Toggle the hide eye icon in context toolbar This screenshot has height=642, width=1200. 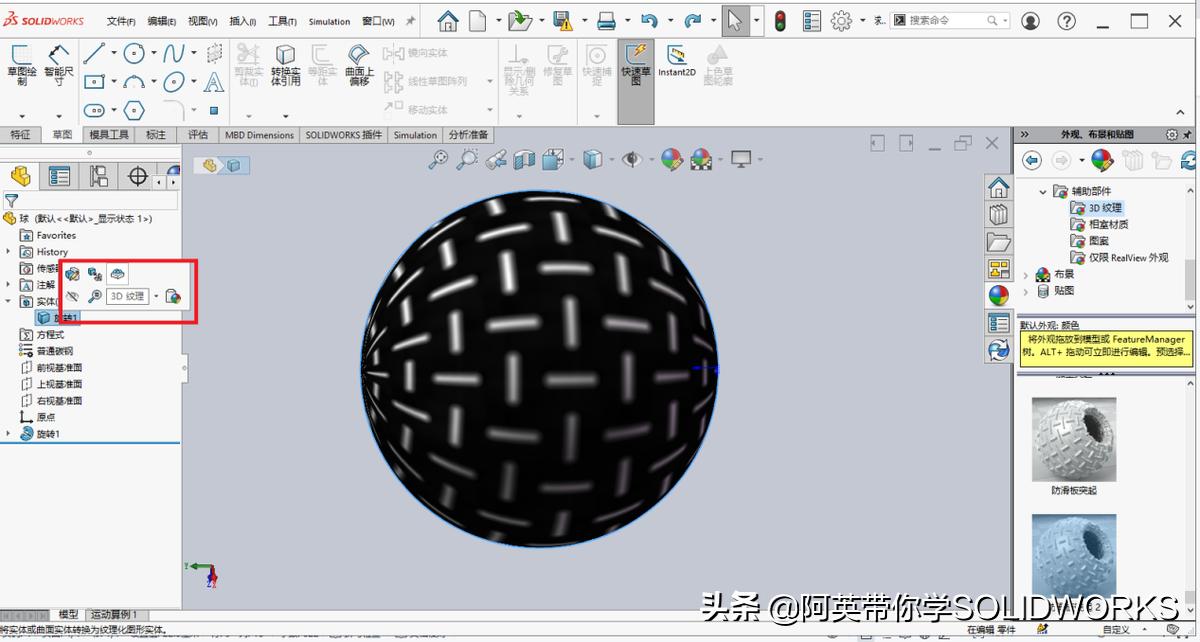[x=73, y=295]
